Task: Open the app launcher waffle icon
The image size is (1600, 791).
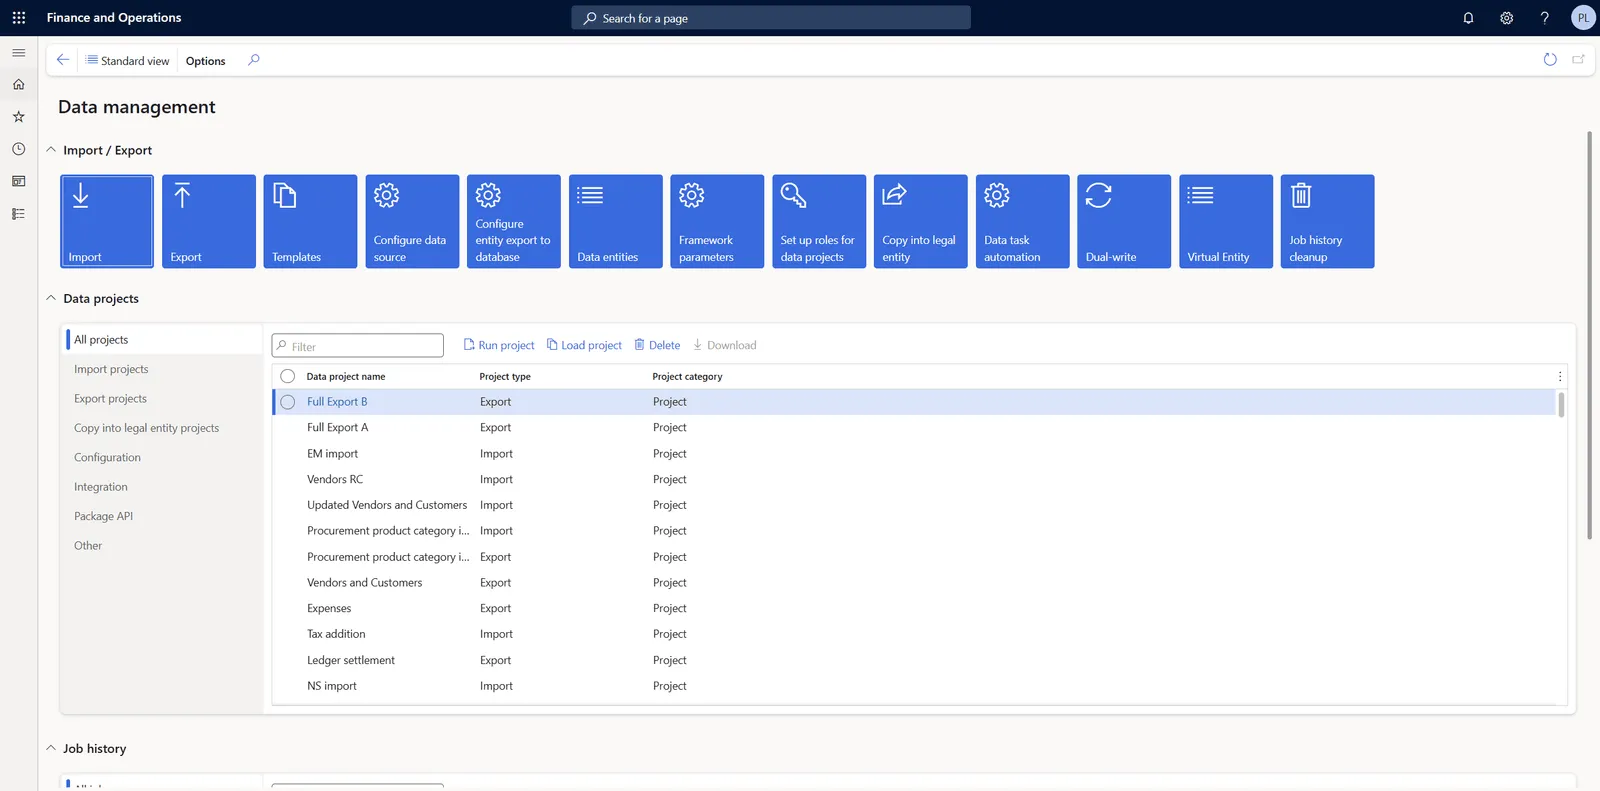Action: 19,18
